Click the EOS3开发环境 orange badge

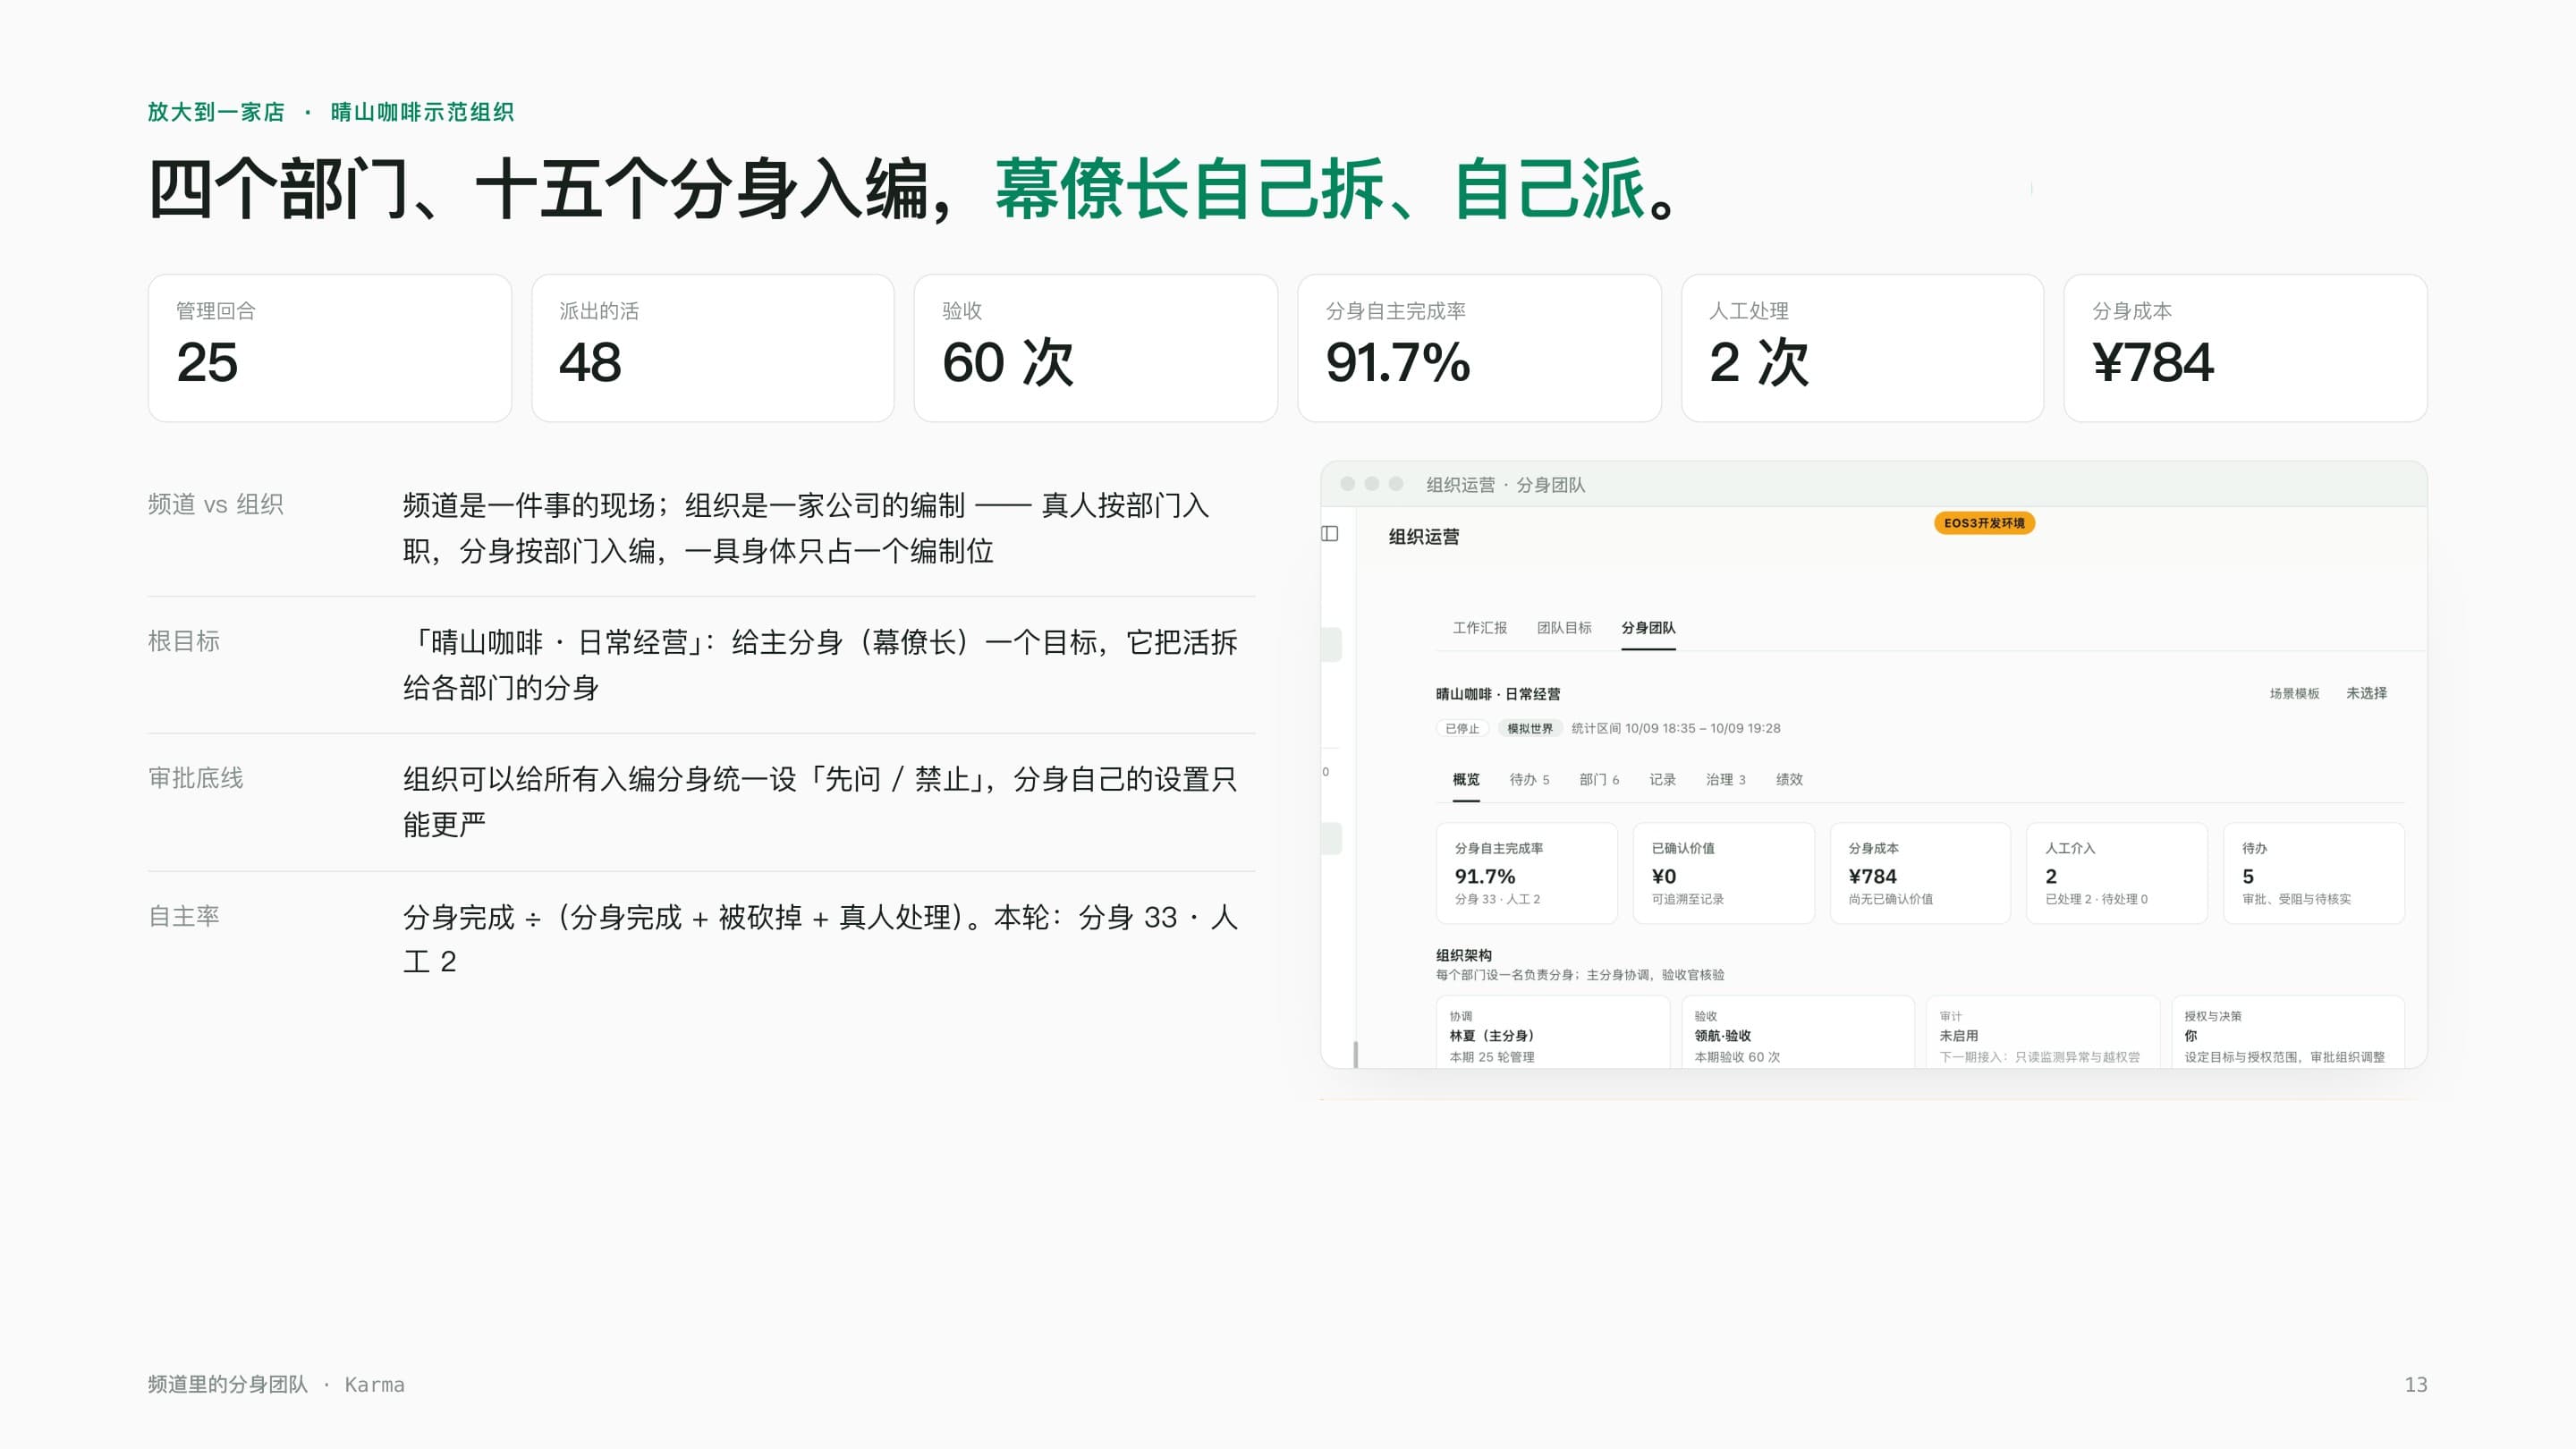[x=1984, y=523]
